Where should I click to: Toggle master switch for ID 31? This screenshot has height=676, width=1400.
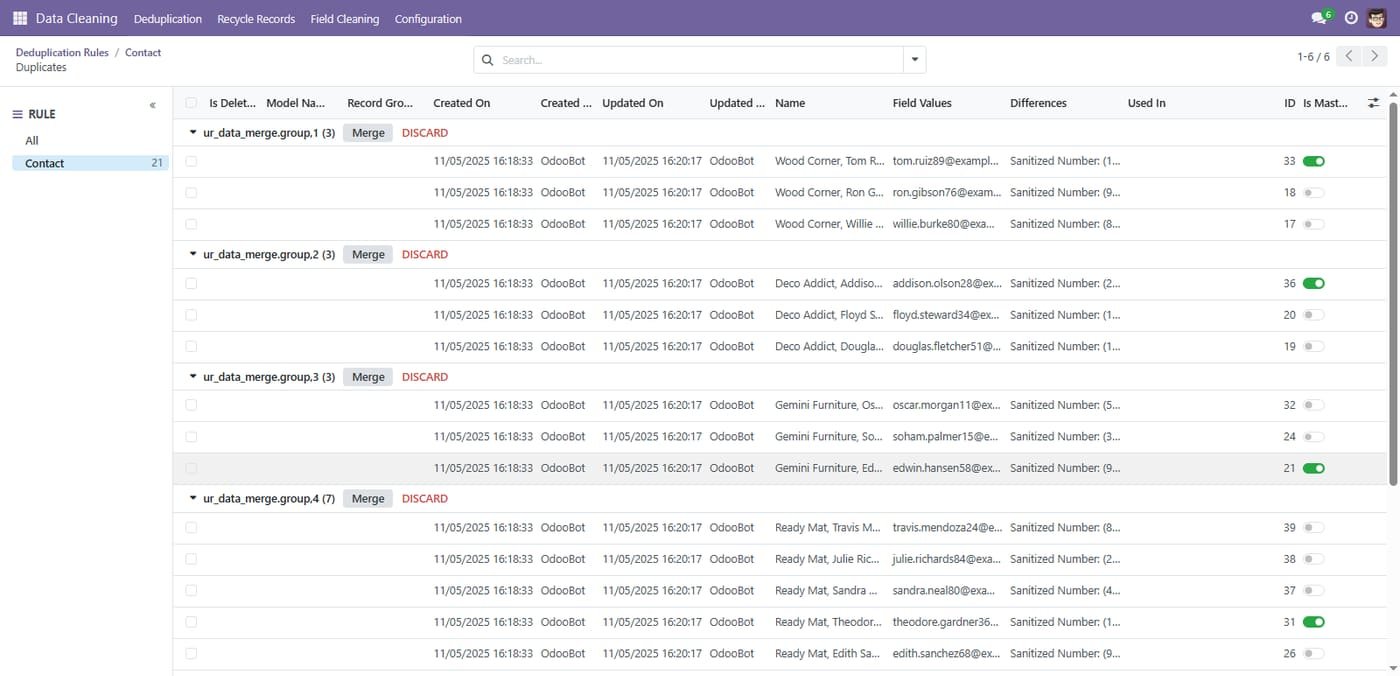coord(1314,622)
